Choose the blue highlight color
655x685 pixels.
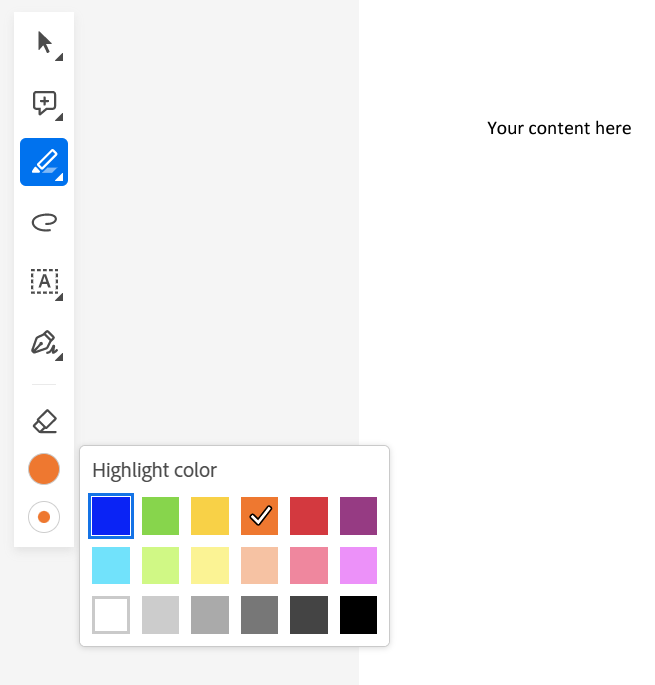tap(110, 516)
